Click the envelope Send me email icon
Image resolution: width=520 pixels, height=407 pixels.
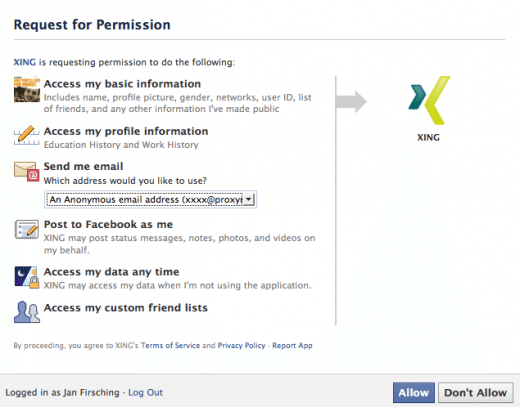(x=27, y=172)
